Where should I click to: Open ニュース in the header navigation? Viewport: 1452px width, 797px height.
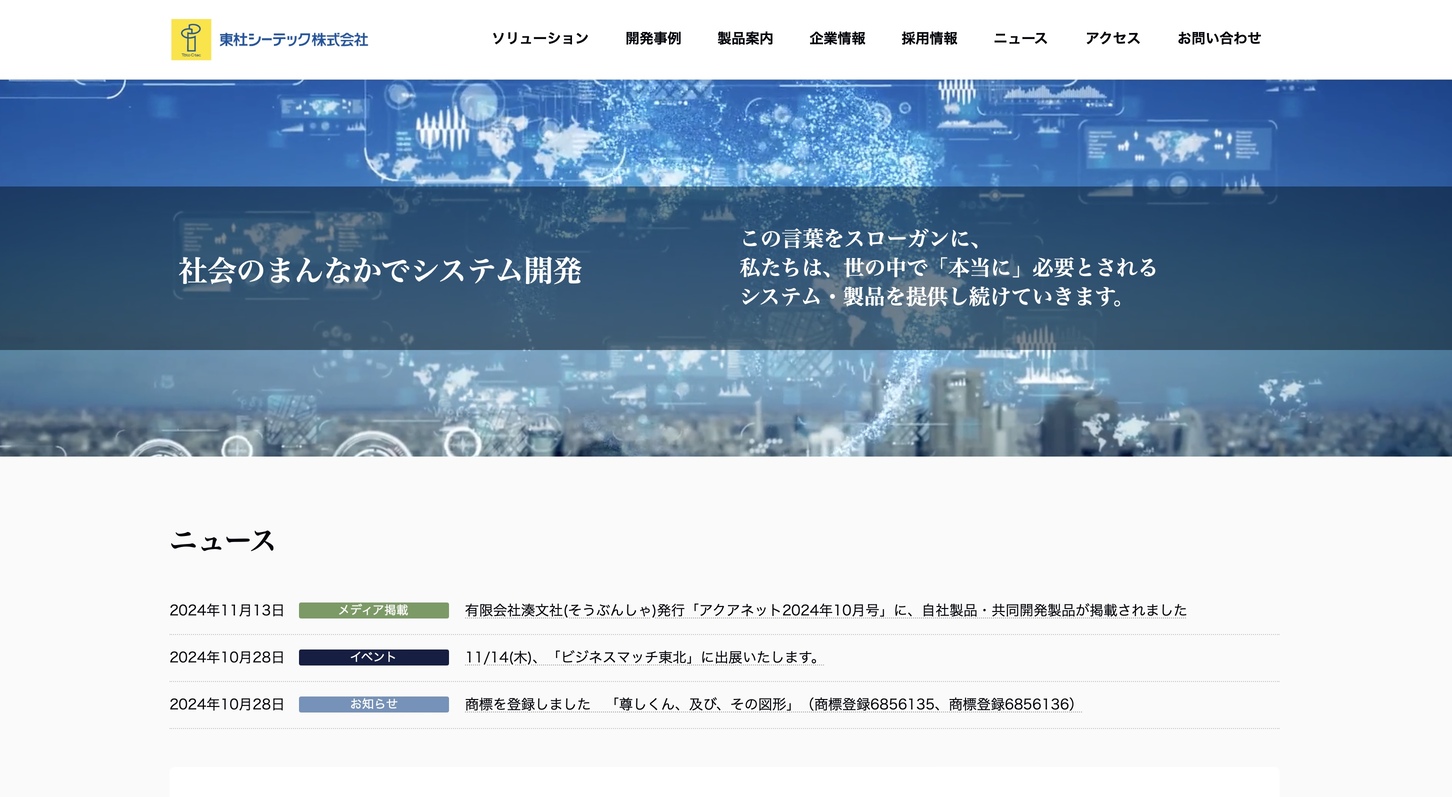(1021, 38)
